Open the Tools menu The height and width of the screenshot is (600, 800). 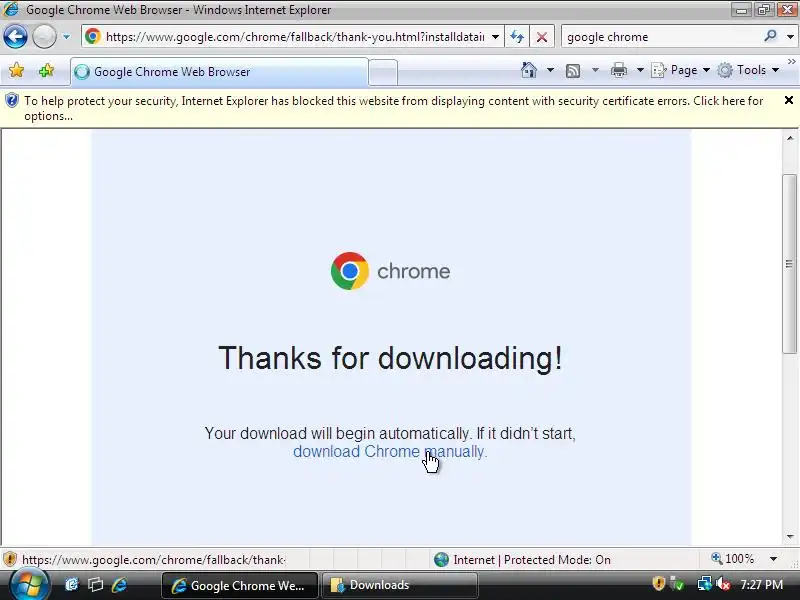click(748, 70)
